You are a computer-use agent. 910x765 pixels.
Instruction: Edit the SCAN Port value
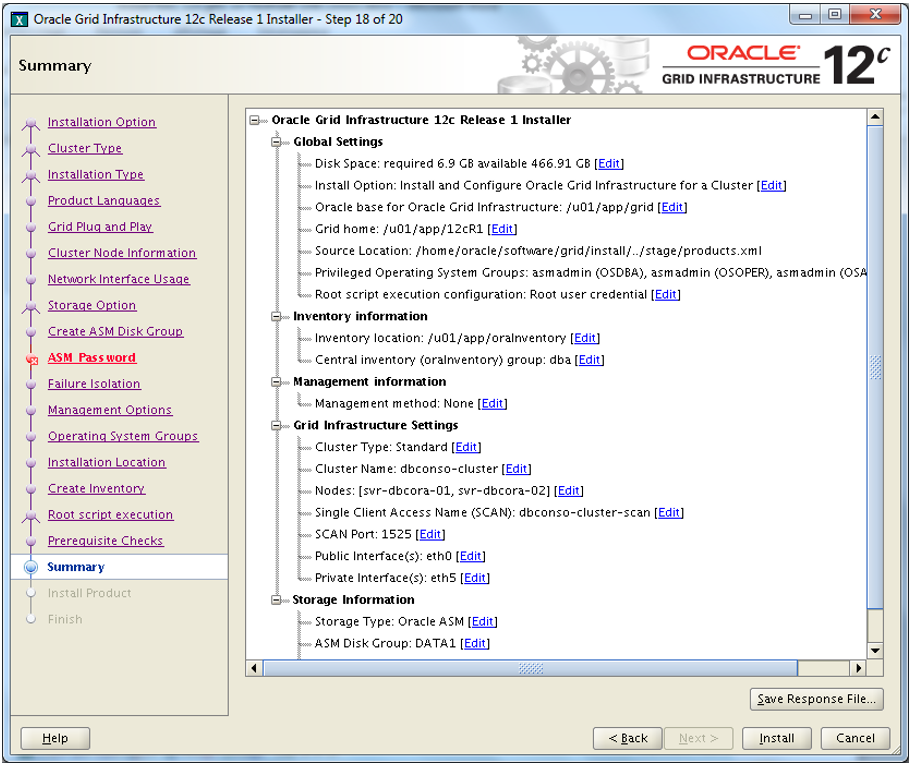pos(430,535)
